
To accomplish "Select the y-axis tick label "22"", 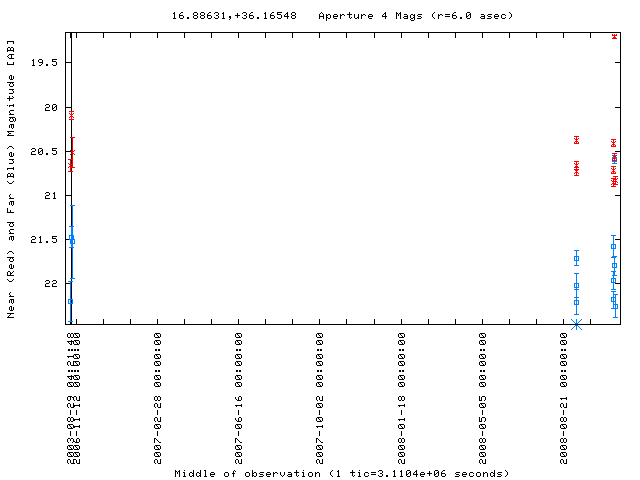I will 51,284.
